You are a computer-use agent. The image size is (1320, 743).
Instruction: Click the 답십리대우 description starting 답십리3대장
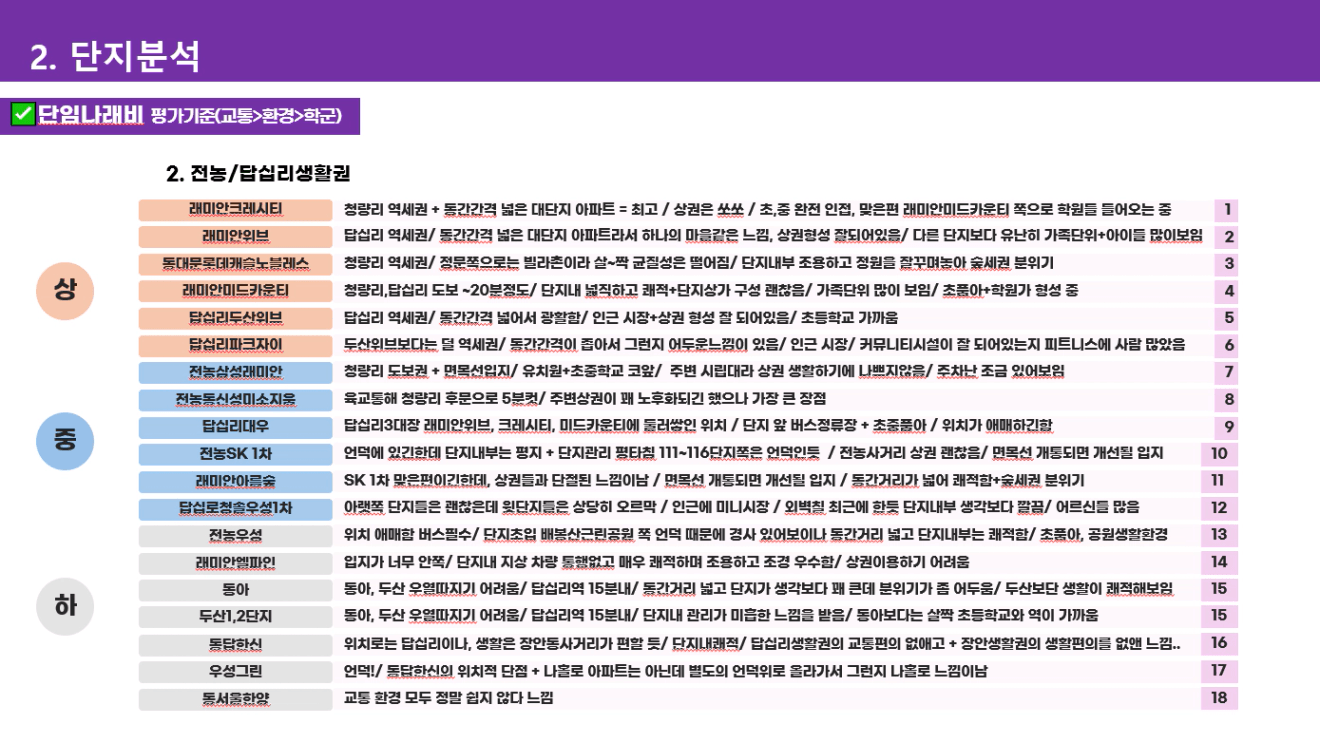click(697, 426)
